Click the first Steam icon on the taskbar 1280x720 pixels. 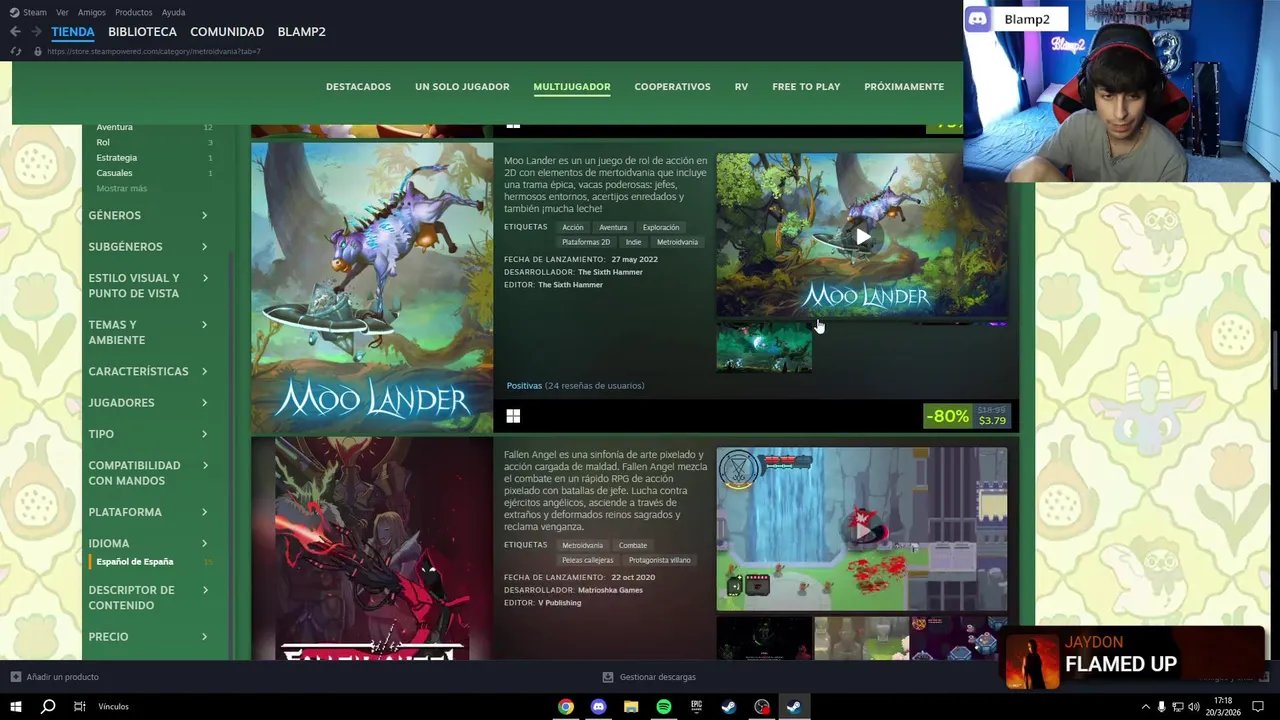pyautogui.click(x=729, y=707)
